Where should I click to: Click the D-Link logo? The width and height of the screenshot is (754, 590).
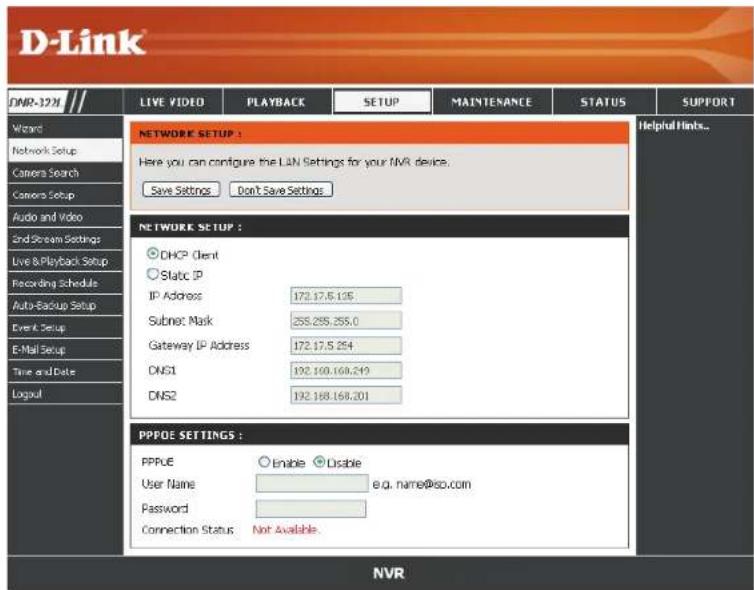coord(82,42)
